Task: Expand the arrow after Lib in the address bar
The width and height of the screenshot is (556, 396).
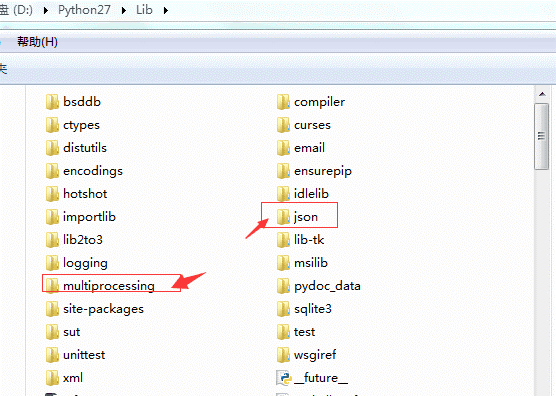Action: pos(166,10)
